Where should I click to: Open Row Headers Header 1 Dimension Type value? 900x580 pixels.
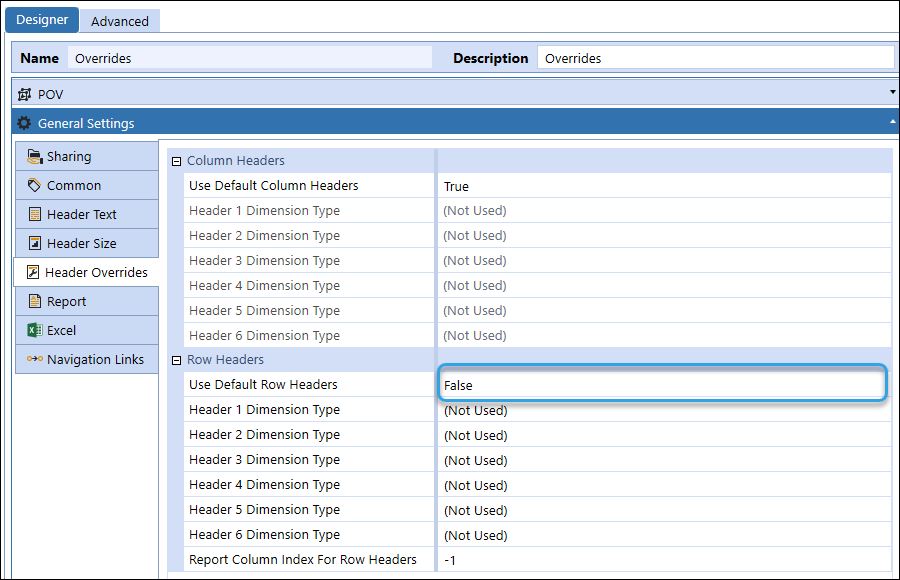click(x=664, y=411)
